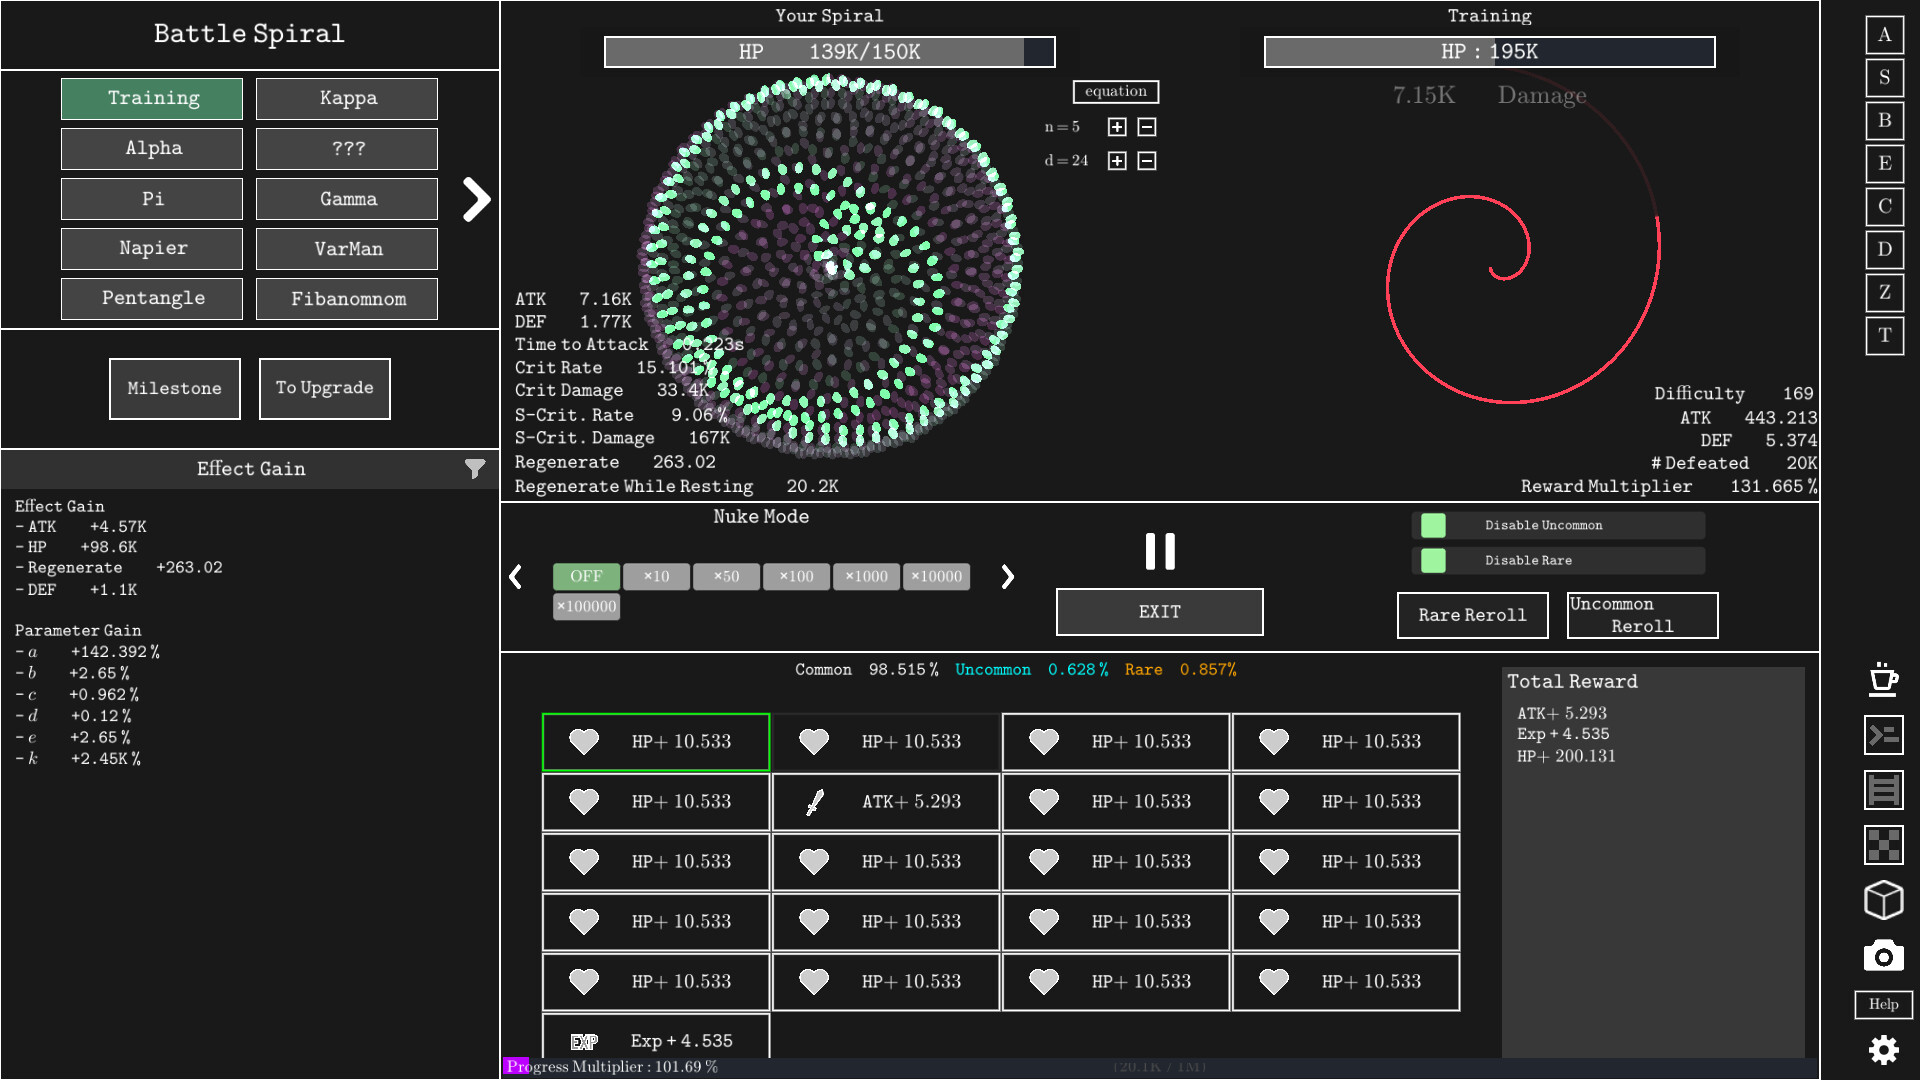Take a screenshot with the camera icon
This screenshot has width=1920, height=1080.
pos(1883,955)
